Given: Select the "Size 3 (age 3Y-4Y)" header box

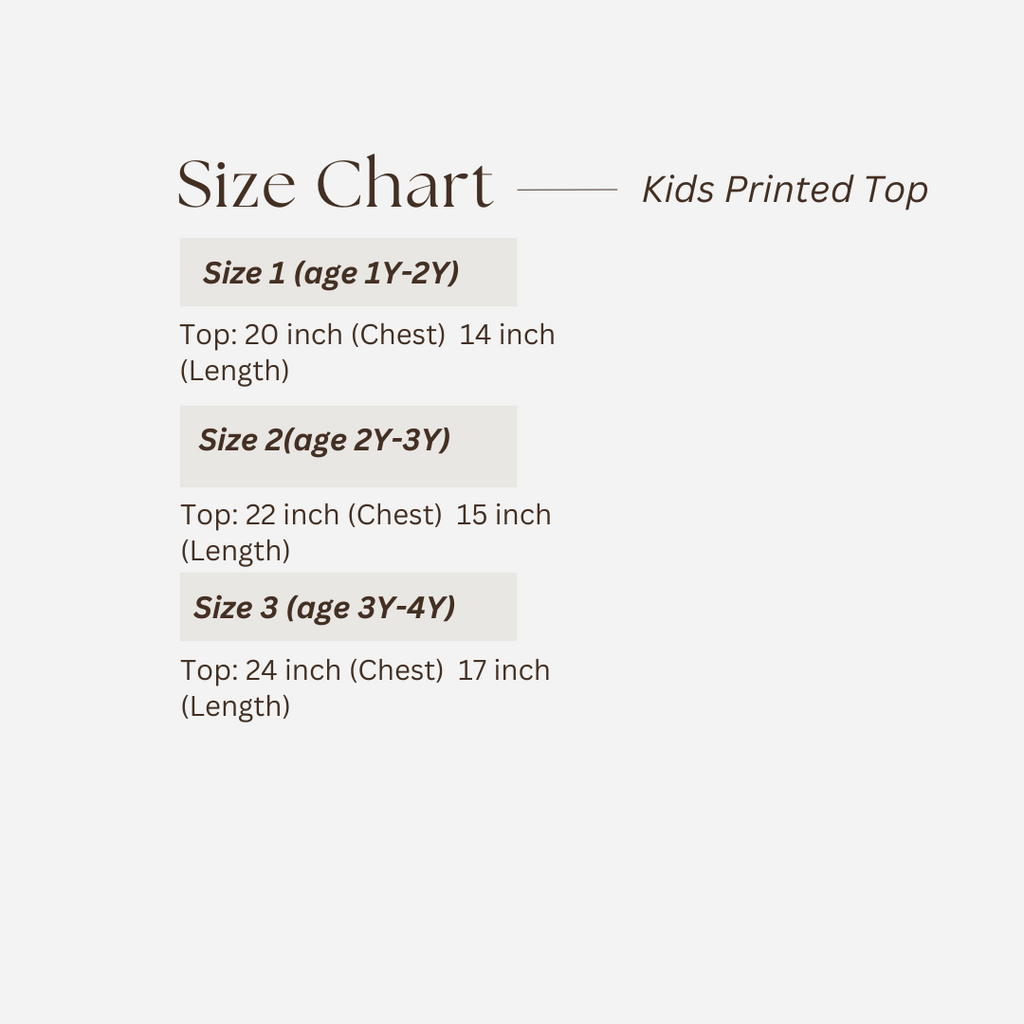Looking at the screenshot, I should click(348, 607).
